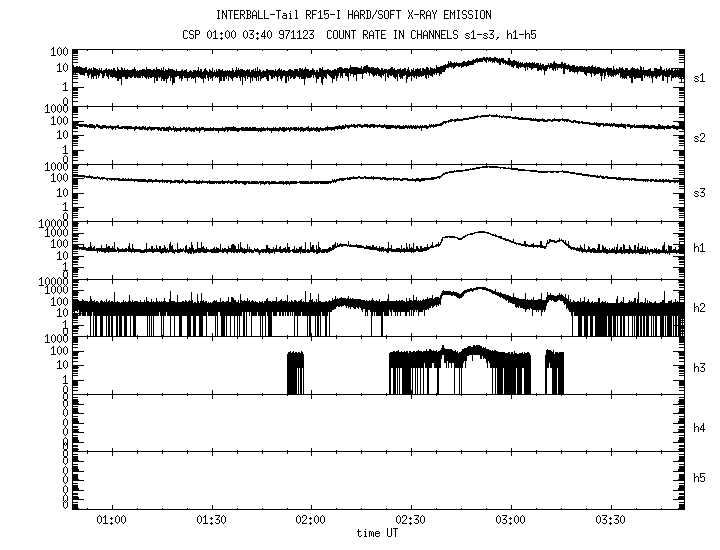The height and width of the screenshot is (550, 720).
Task: Select the 01:30 time axis tick
Action: pos(211,520)
